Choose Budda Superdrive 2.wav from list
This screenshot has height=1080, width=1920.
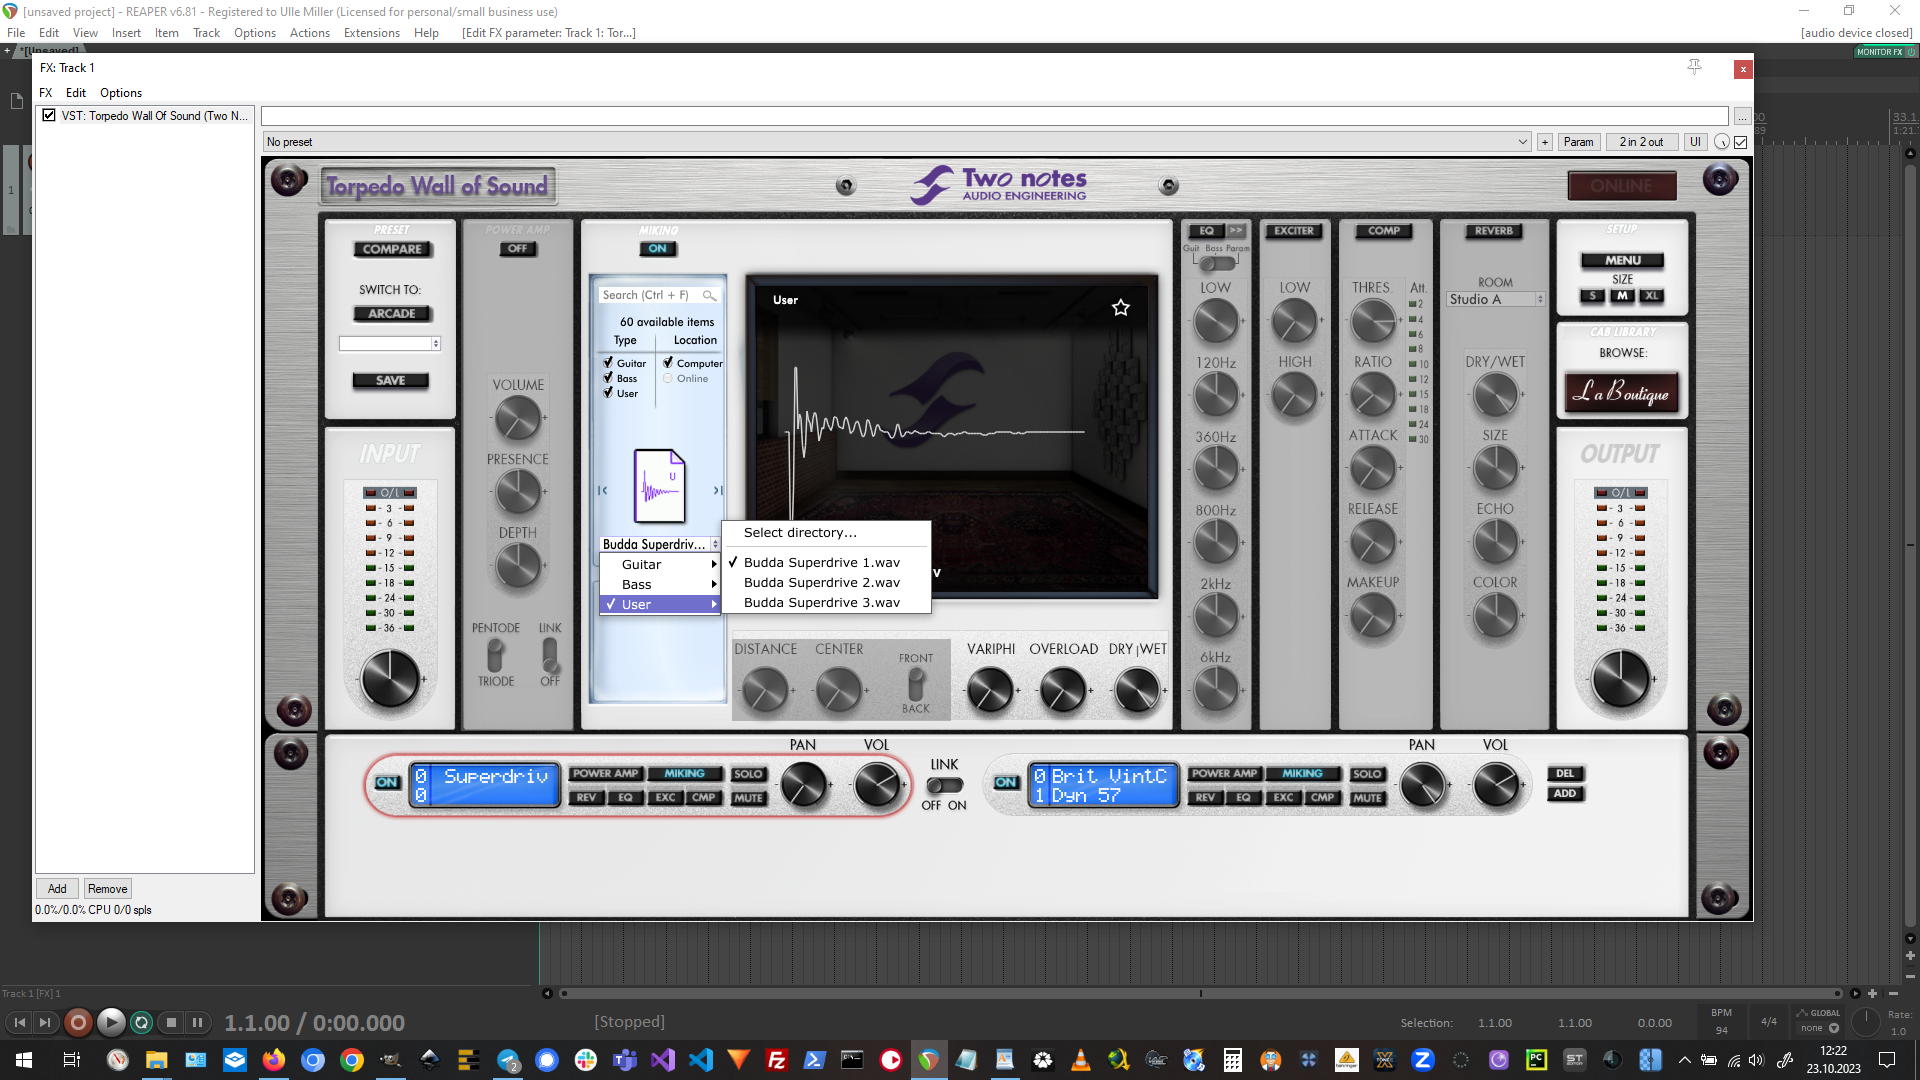pos(821,582)
